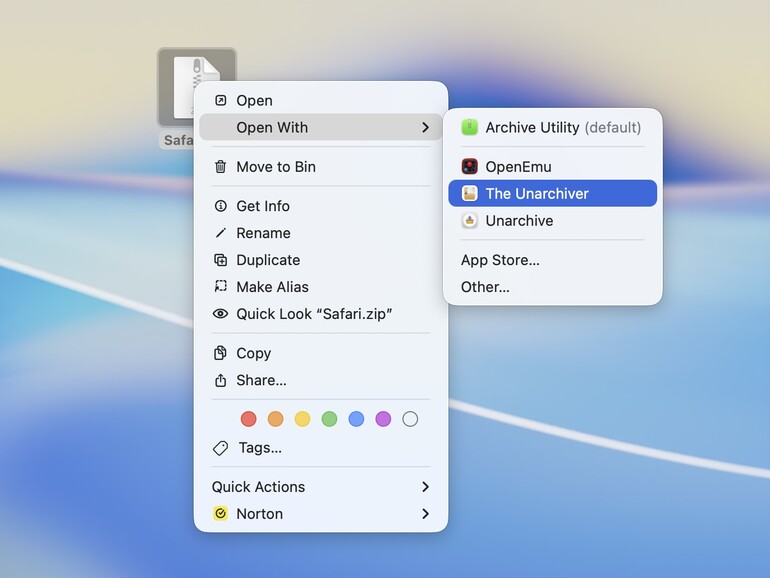Choose Share… from the menu
The height and width of the screenshot is (578, 770).
pyautogui.click(x=321, y=380)
